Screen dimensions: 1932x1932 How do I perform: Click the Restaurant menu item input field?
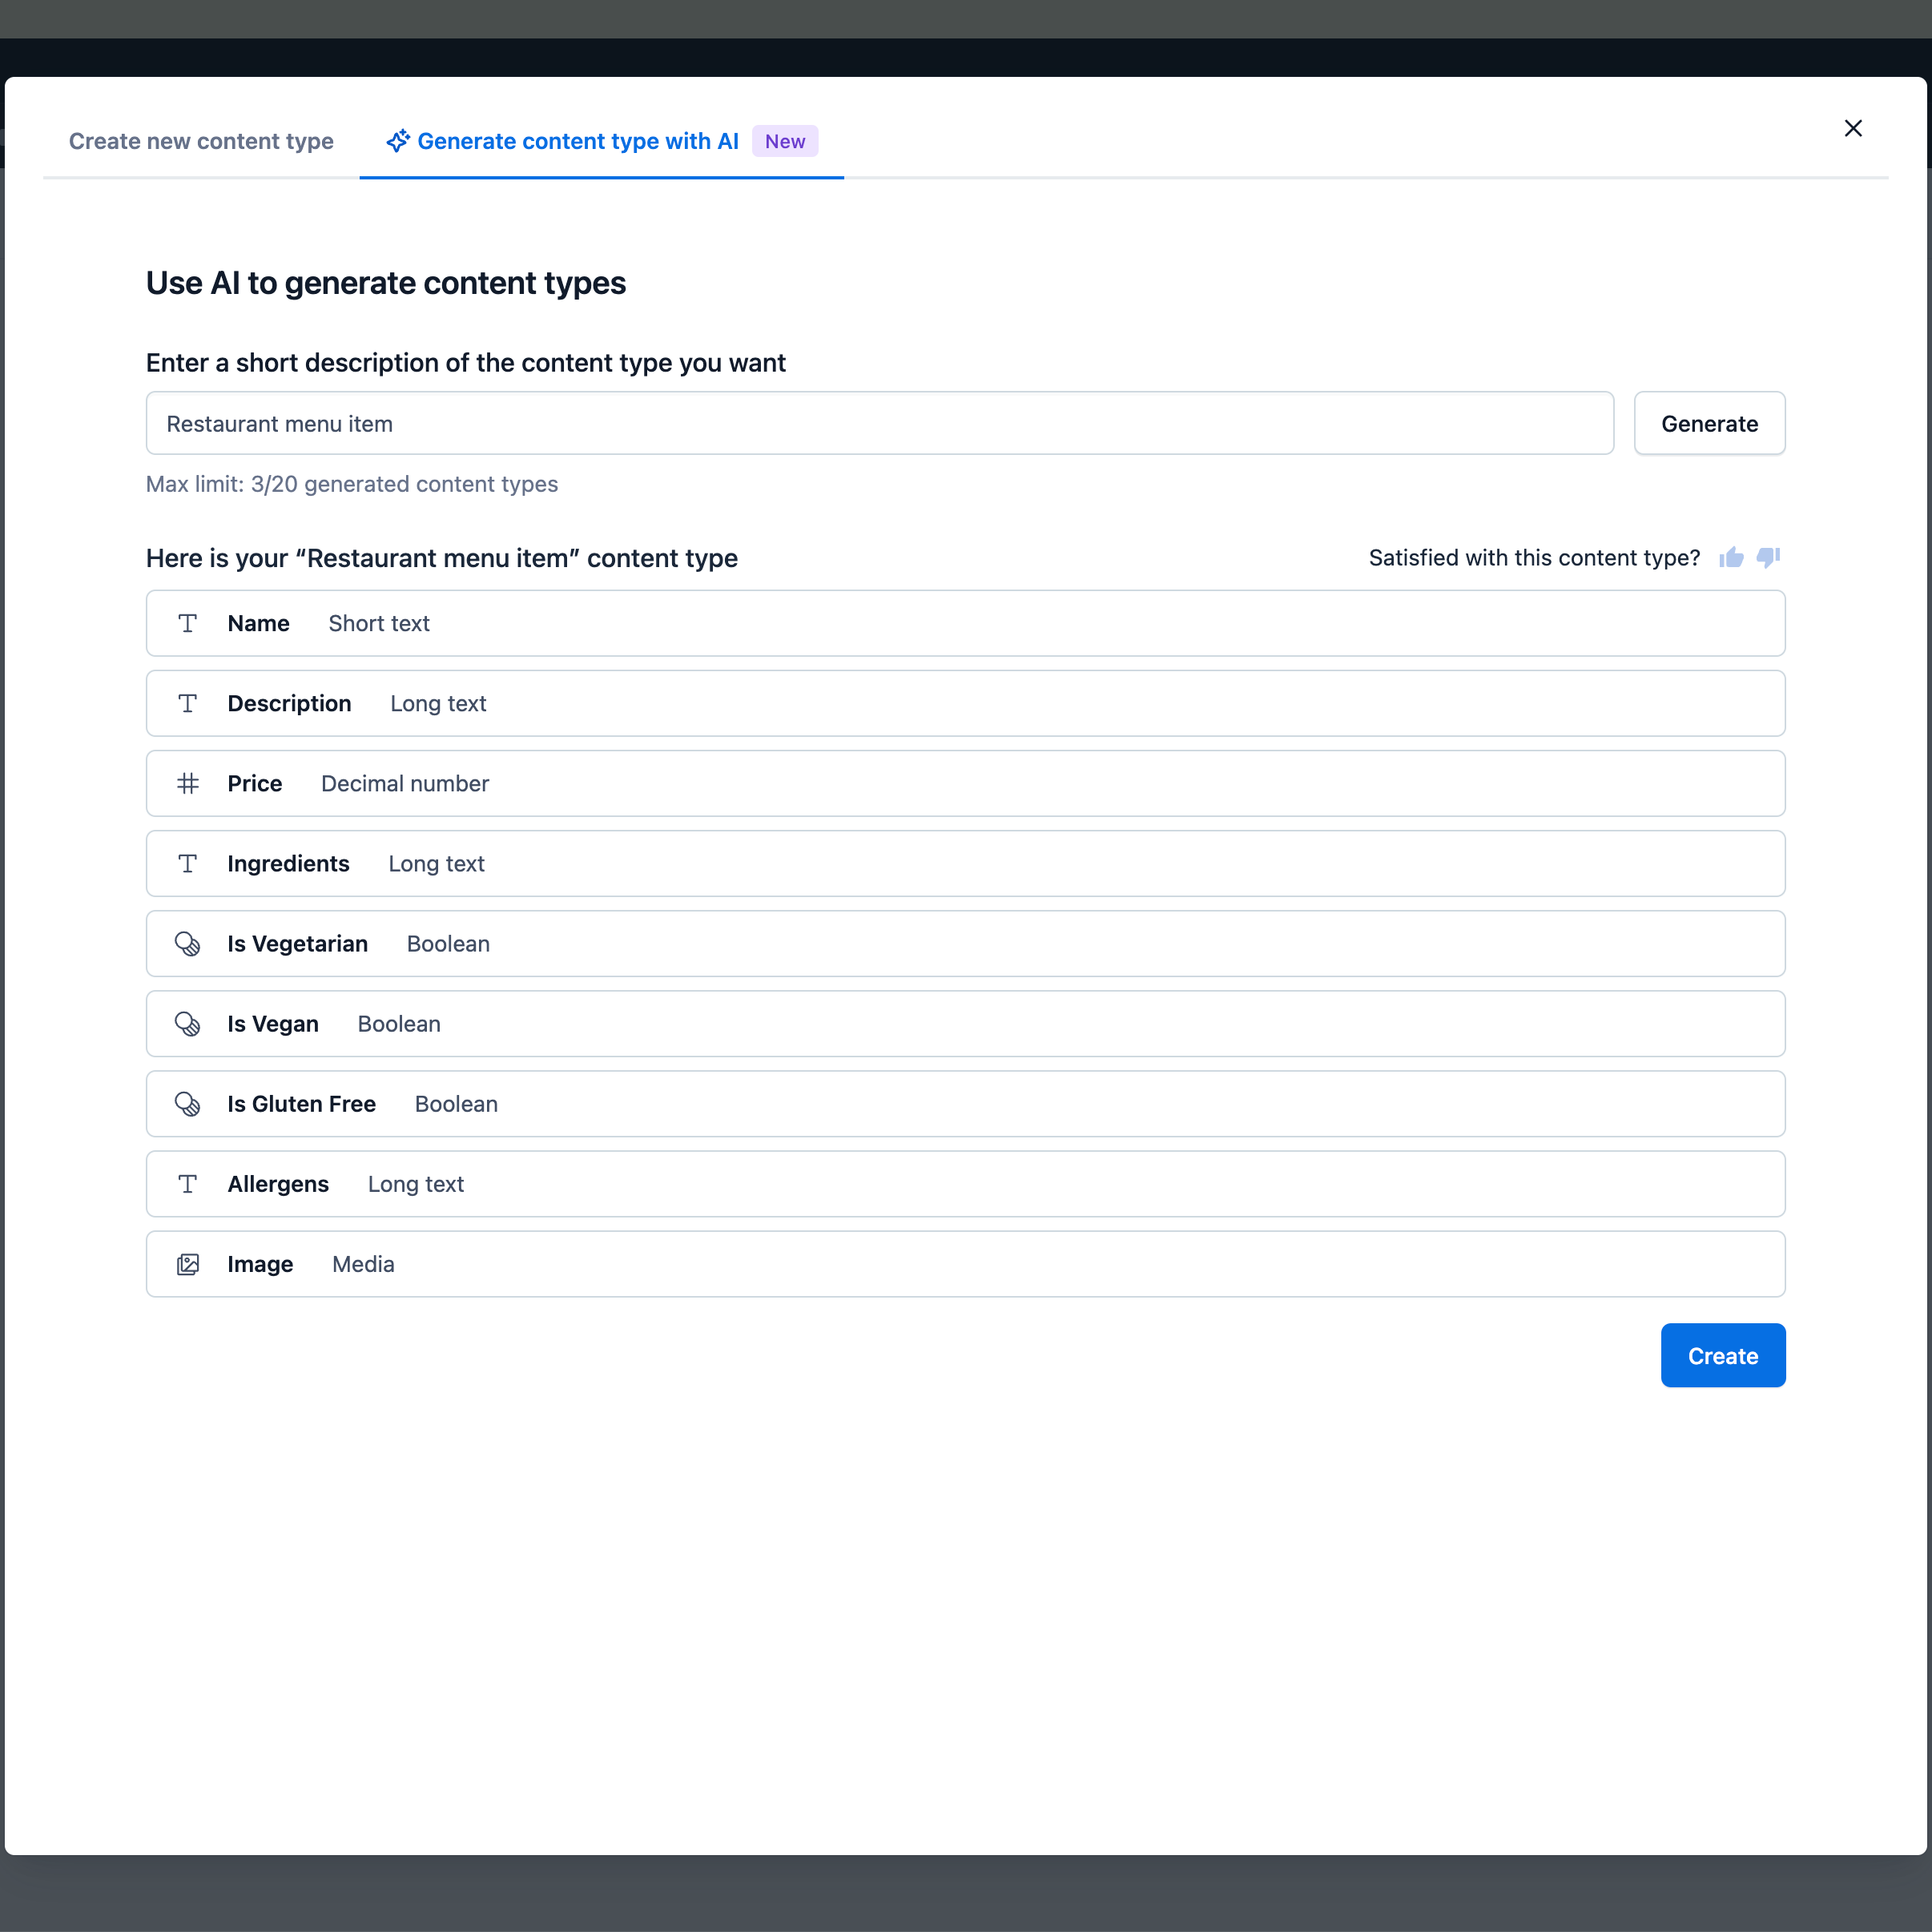pos(879,423)
